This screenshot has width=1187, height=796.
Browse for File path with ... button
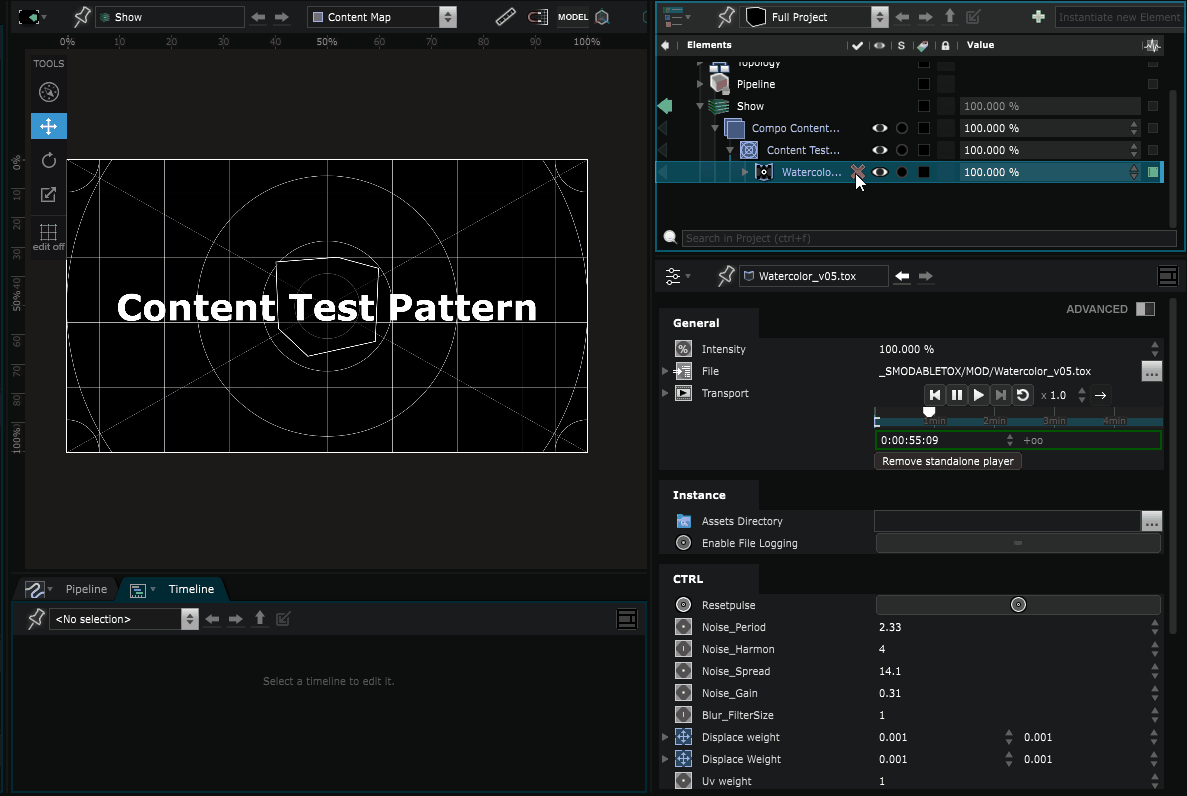pyautogui.click(x=1151, y=371)
